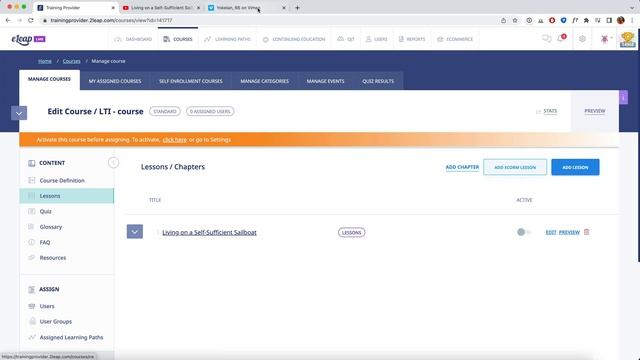Go to Courses breadcrumb
The width and height of the screenshot is (640, 360).
tap(71, 61)
